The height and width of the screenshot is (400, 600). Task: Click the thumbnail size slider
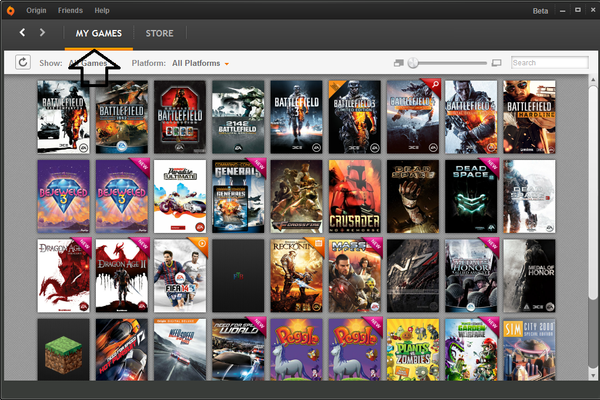point(450,63)
